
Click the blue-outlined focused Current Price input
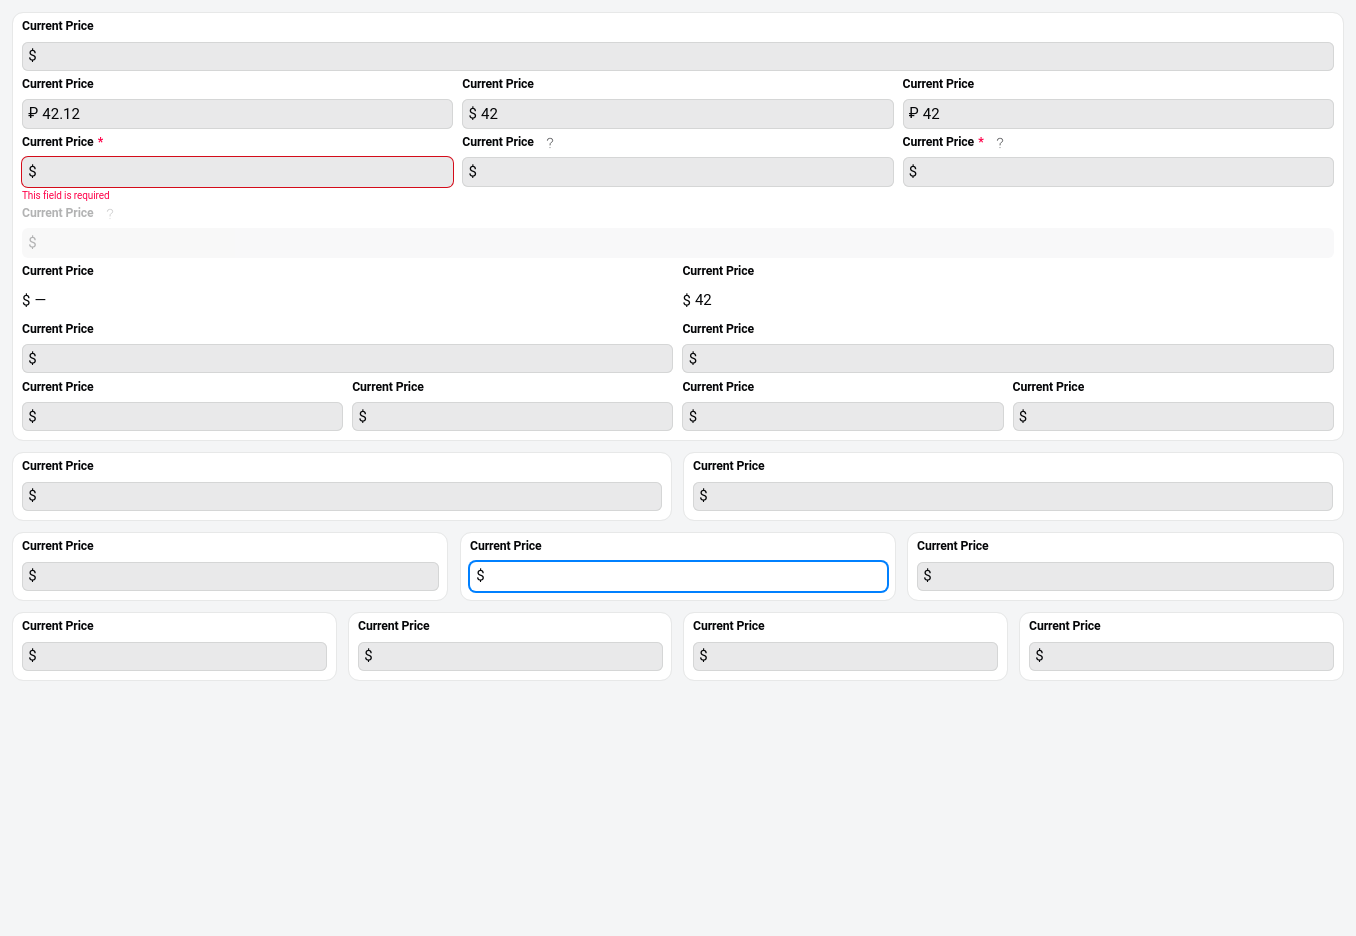pos(678,576)
